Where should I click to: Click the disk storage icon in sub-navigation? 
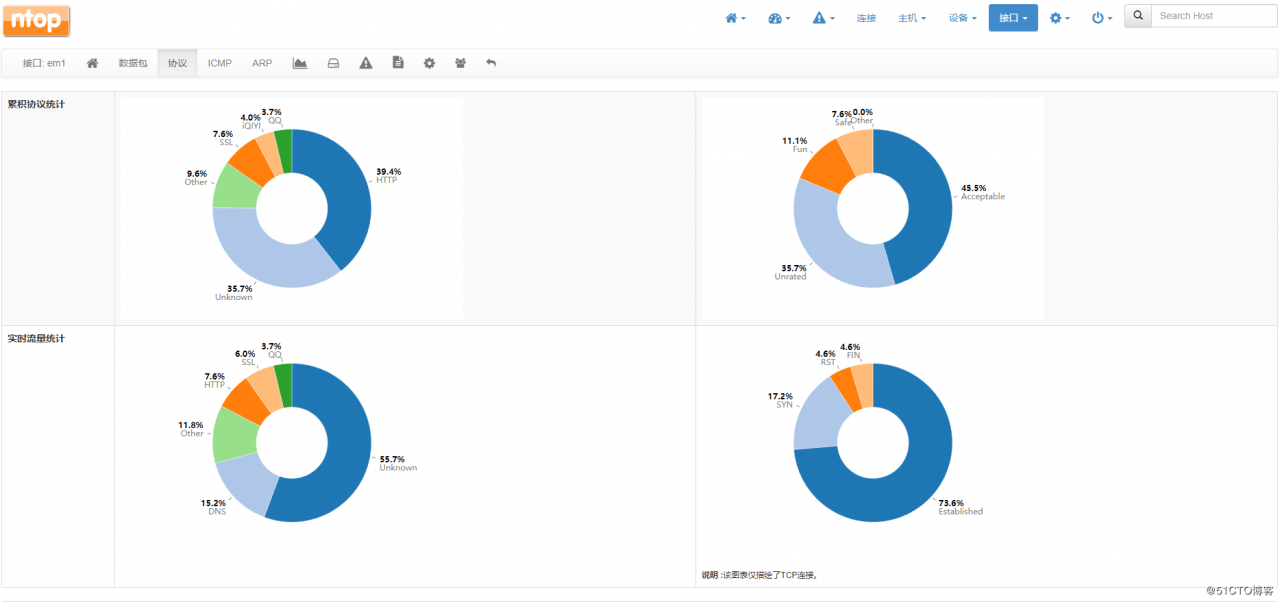pyautogui.click(x=333, y=63)
